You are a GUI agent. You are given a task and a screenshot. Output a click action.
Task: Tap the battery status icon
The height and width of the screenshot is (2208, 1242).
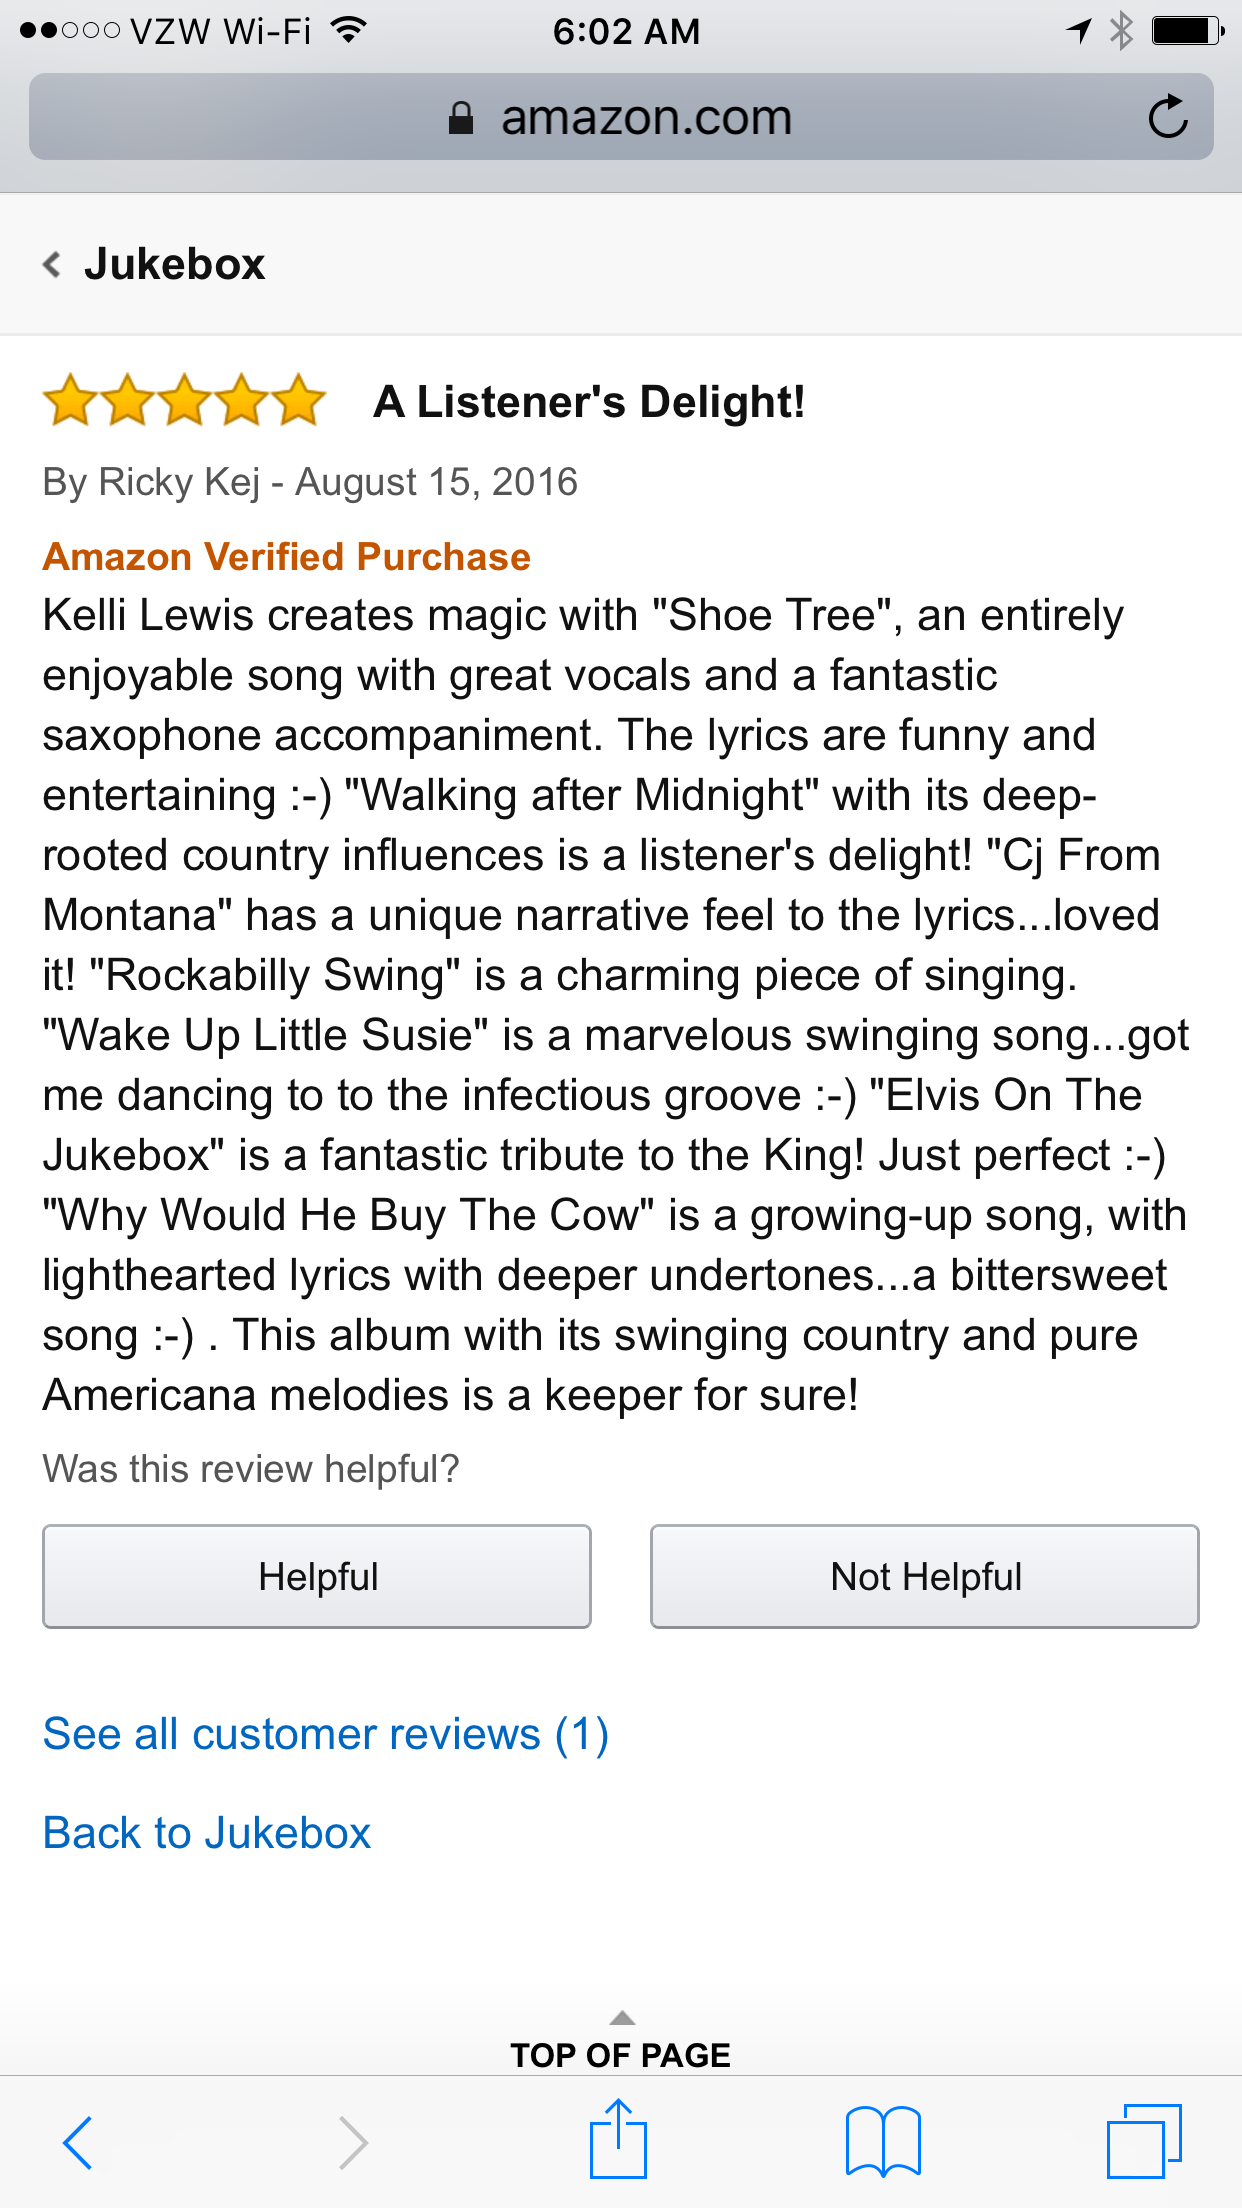(x=1187, y=31)
